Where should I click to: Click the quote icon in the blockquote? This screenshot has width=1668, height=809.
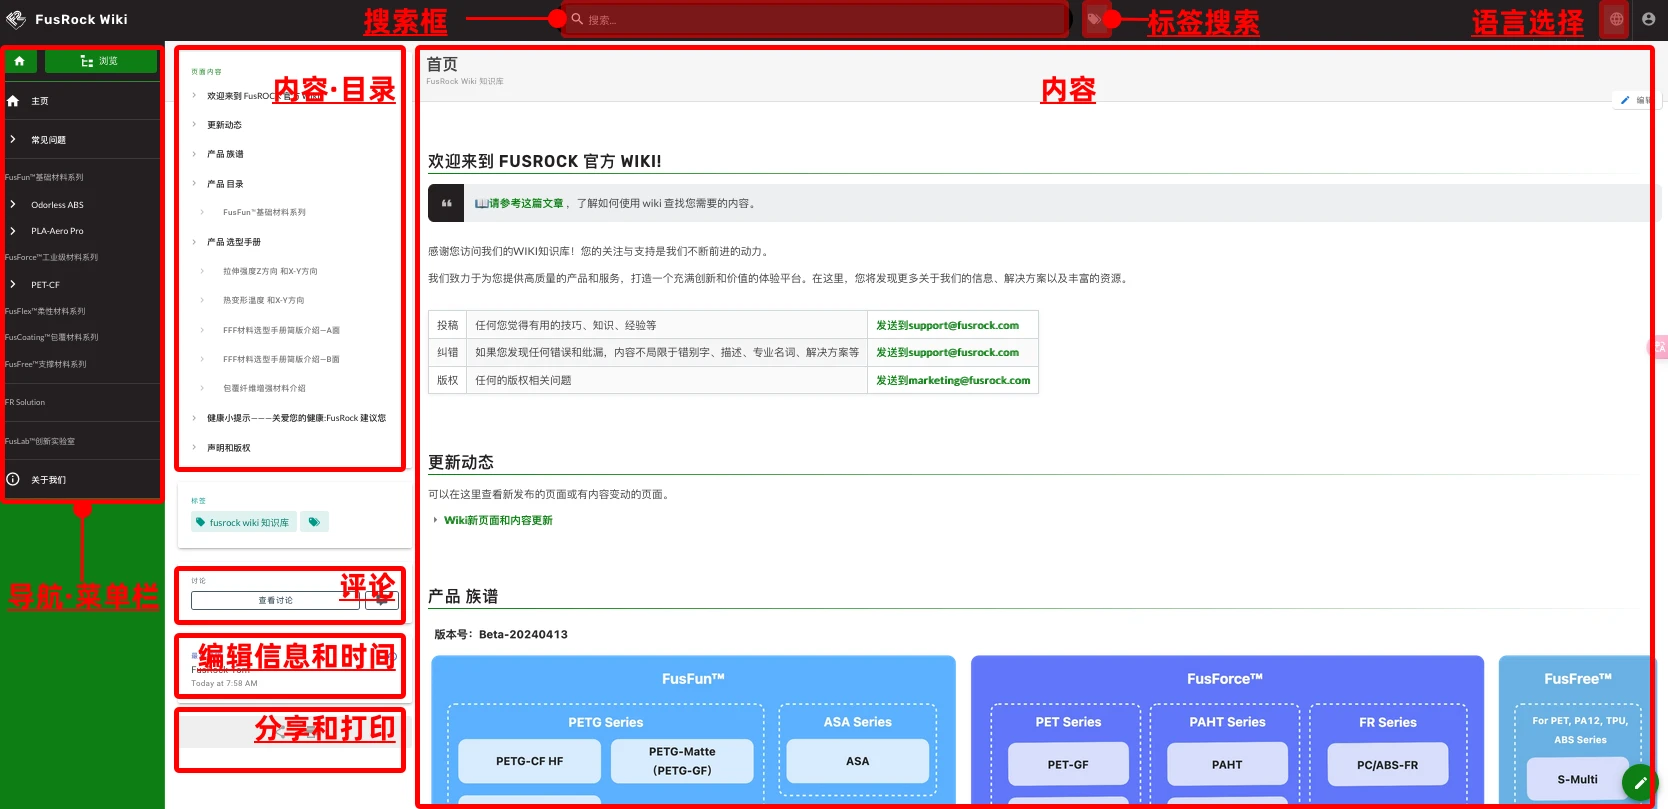coord(446,203)
